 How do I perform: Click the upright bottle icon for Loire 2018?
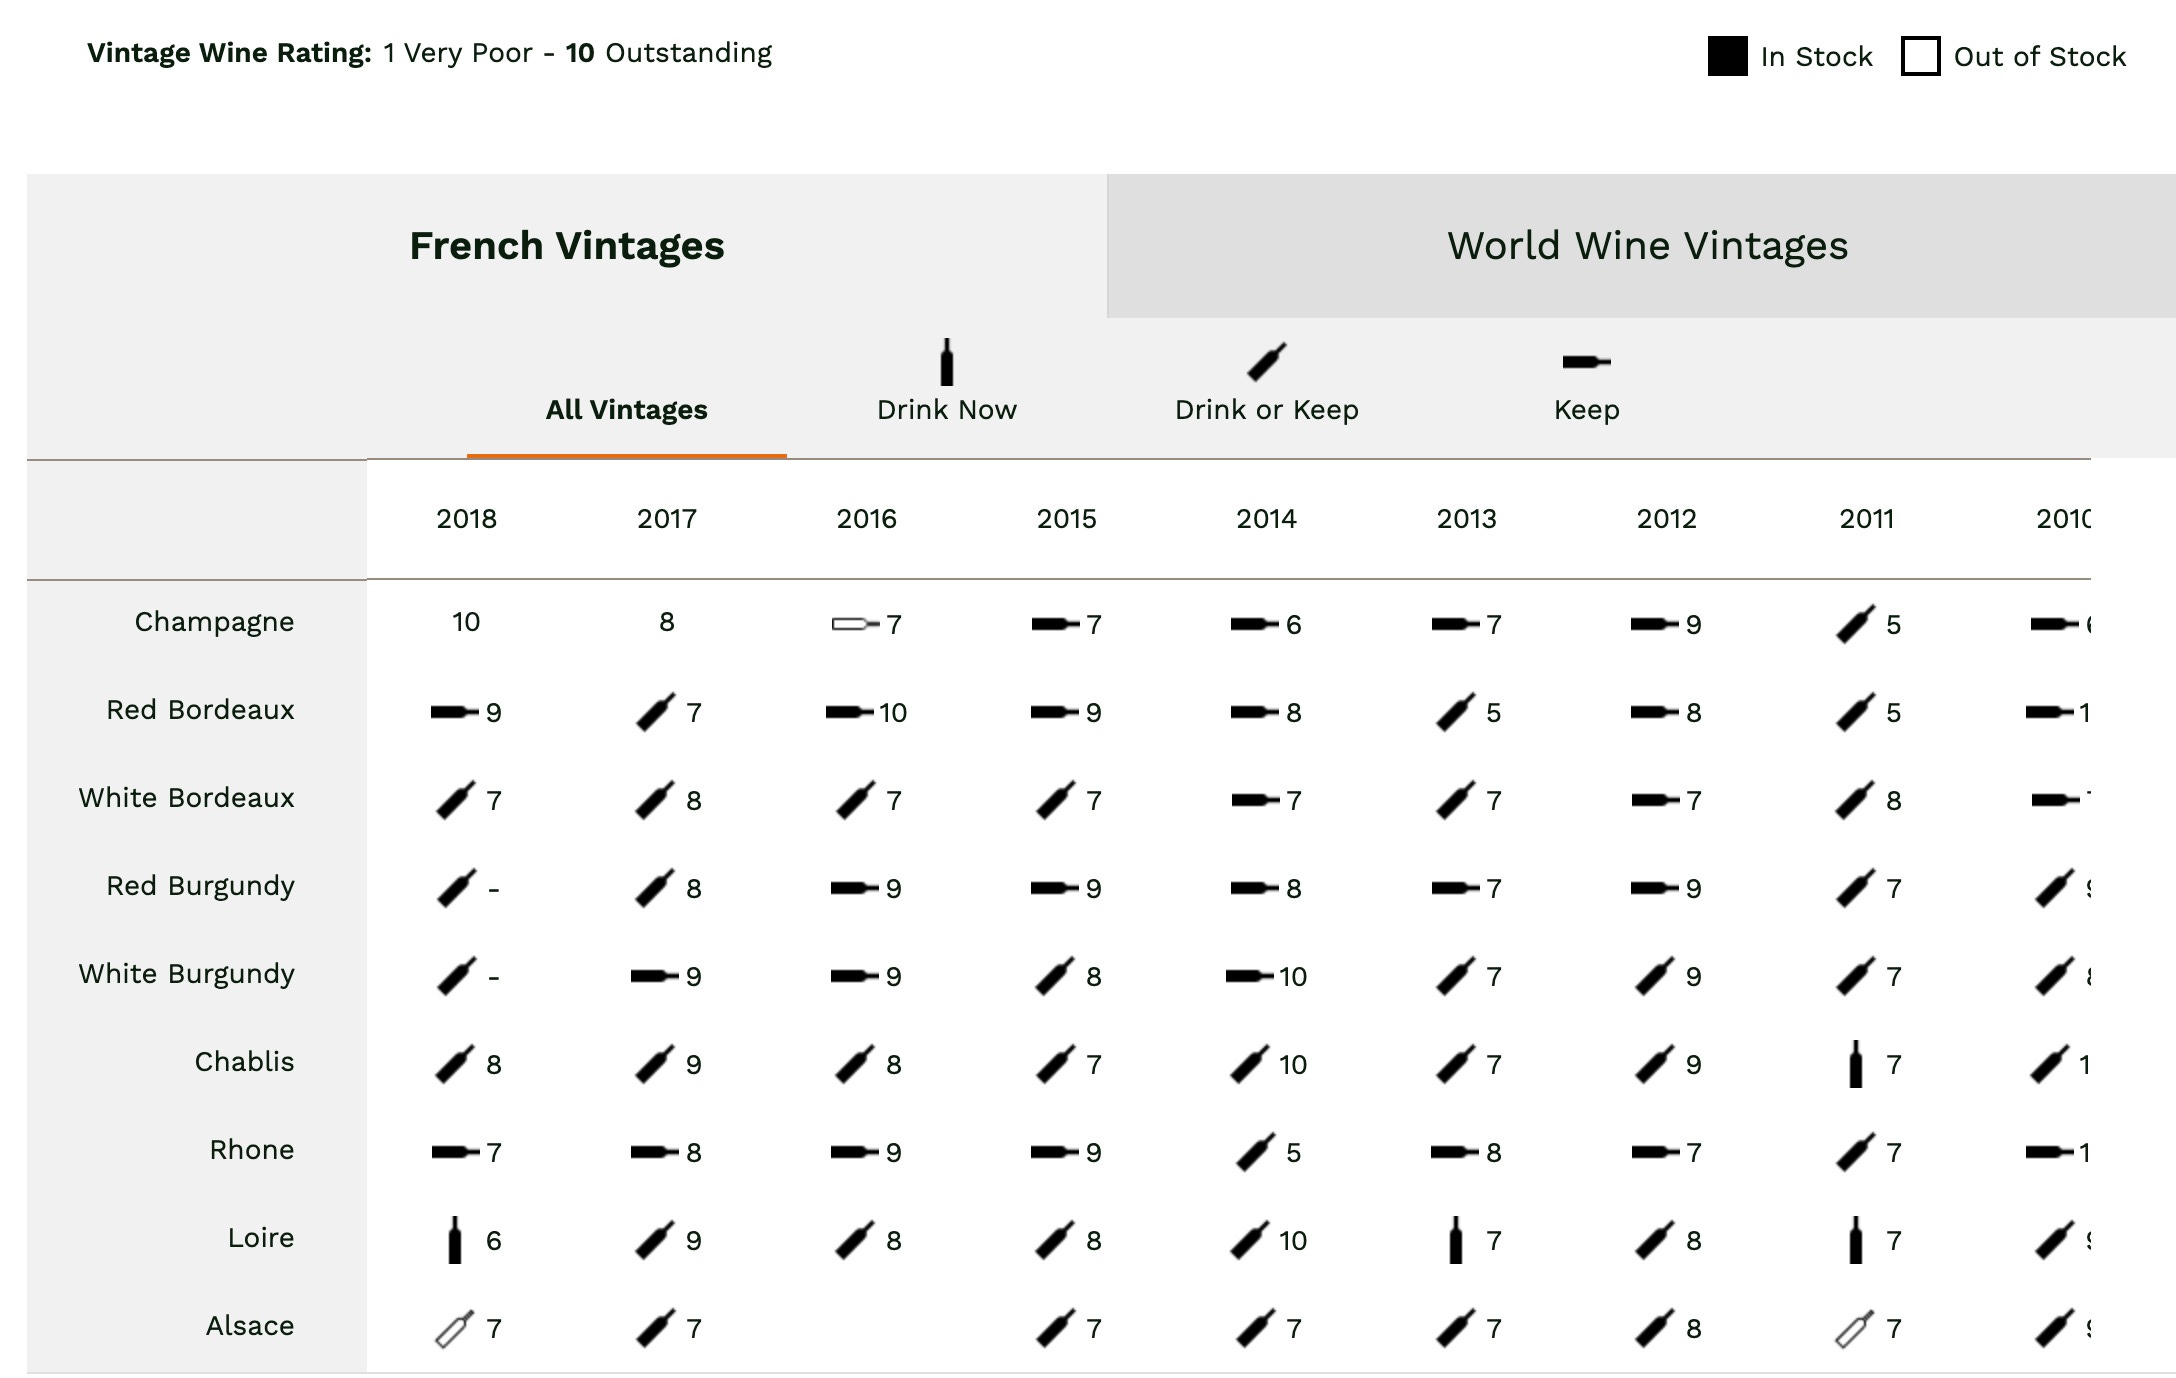pos(455,1239)
